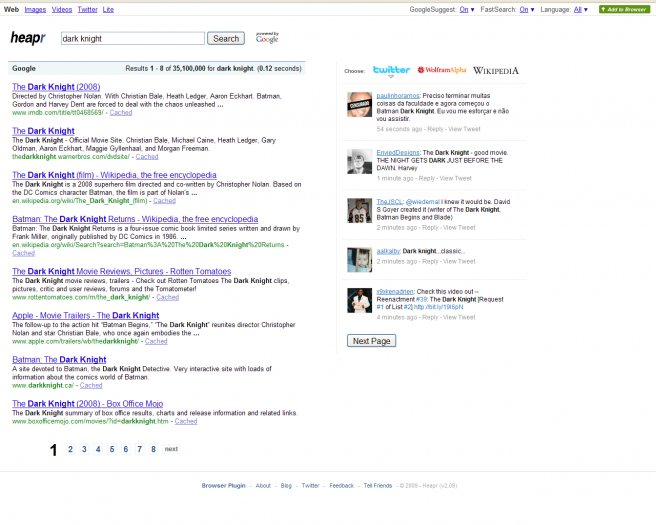This screenshot has width=656, height=525.
Task: Click Reply on the 54 seconds ago tweet
Action: (x=435, y=129)
